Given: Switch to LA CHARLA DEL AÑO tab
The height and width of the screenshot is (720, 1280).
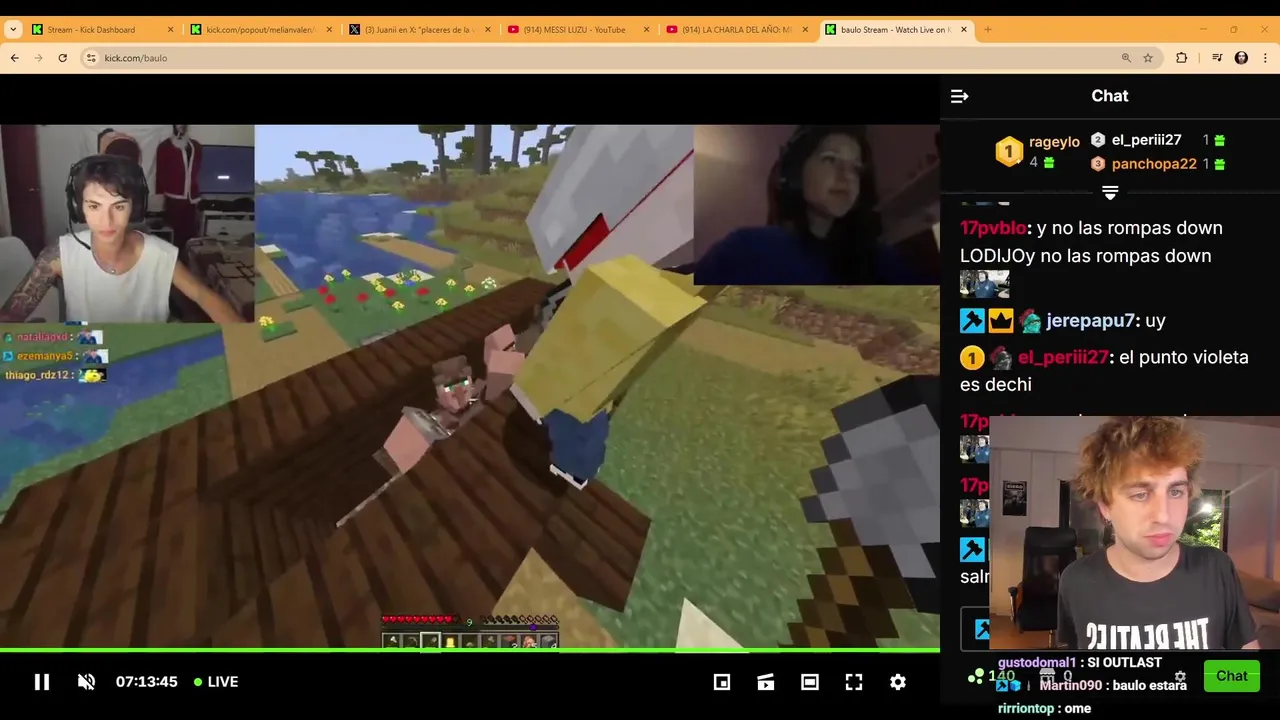Looking at the screenshot, I should [735, 29].
